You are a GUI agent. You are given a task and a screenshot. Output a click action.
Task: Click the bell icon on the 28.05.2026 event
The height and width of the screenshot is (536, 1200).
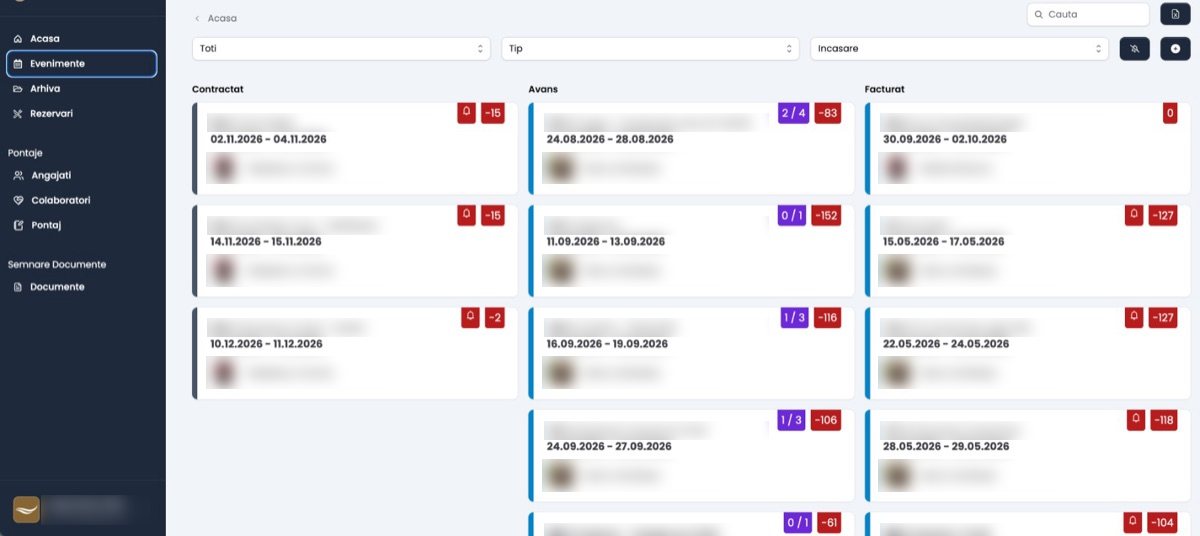point(1137,420)
